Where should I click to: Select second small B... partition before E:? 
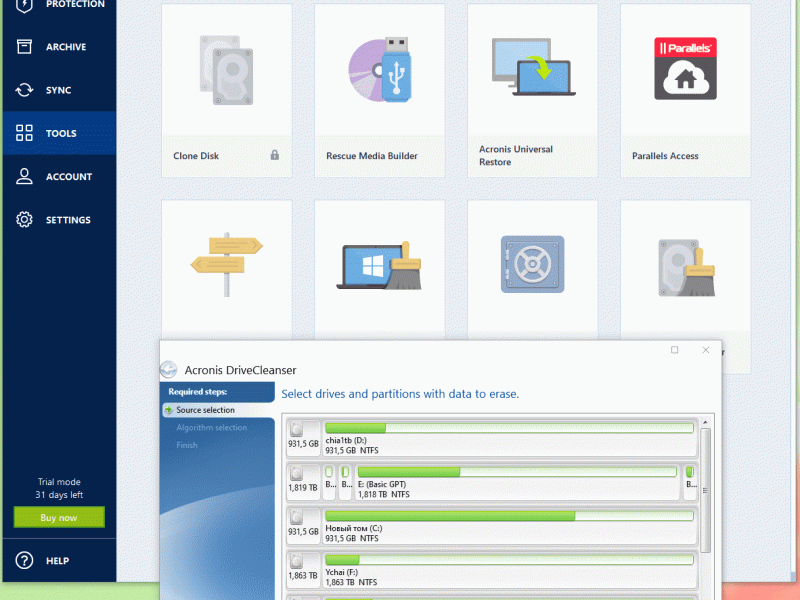tap(346, 482)
